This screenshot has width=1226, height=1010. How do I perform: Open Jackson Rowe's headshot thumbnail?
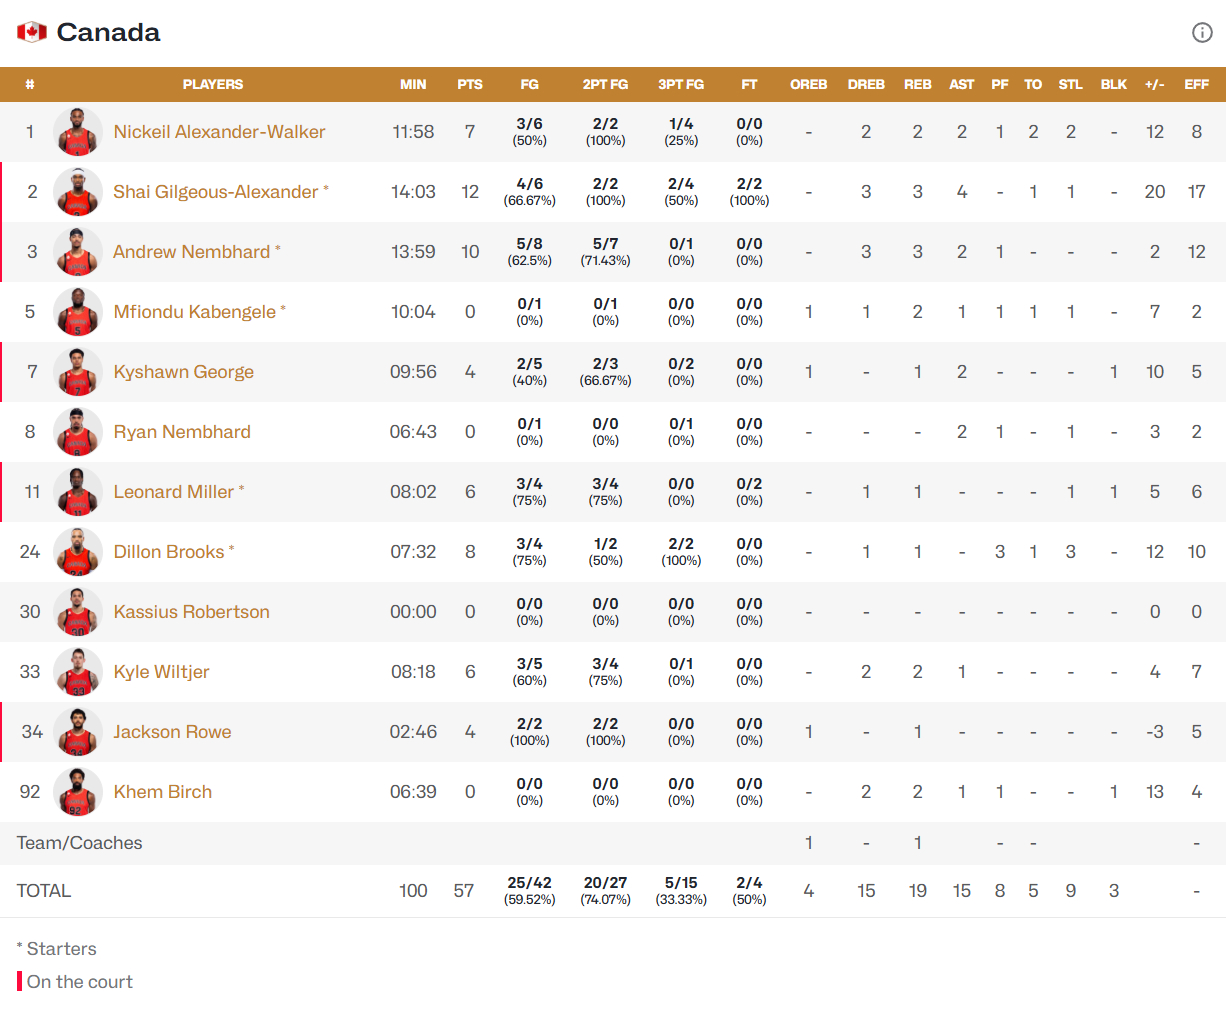pyautogui.click(x=78, y=732)
